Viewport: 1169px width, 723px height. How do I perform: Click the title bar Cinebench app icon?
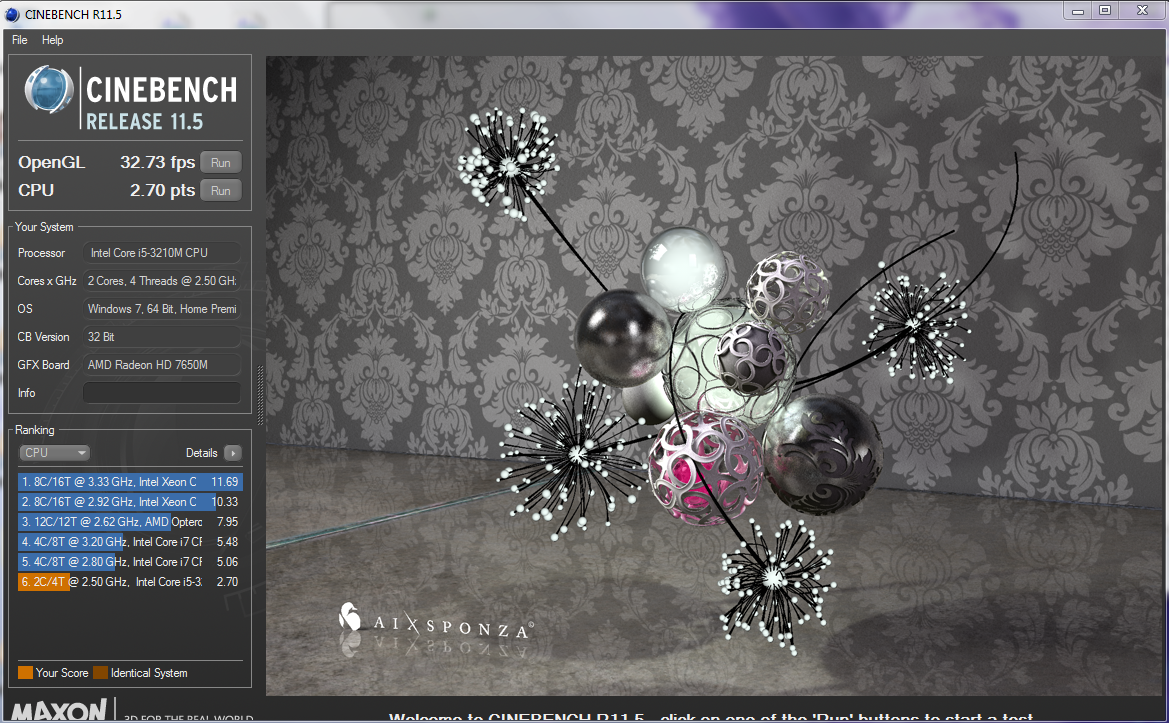(12, 14)
